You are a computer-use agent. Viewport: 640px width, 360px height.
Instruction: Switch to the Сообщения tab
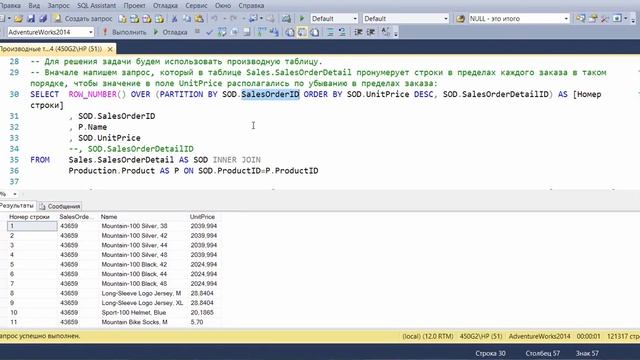tap(60, 206)
